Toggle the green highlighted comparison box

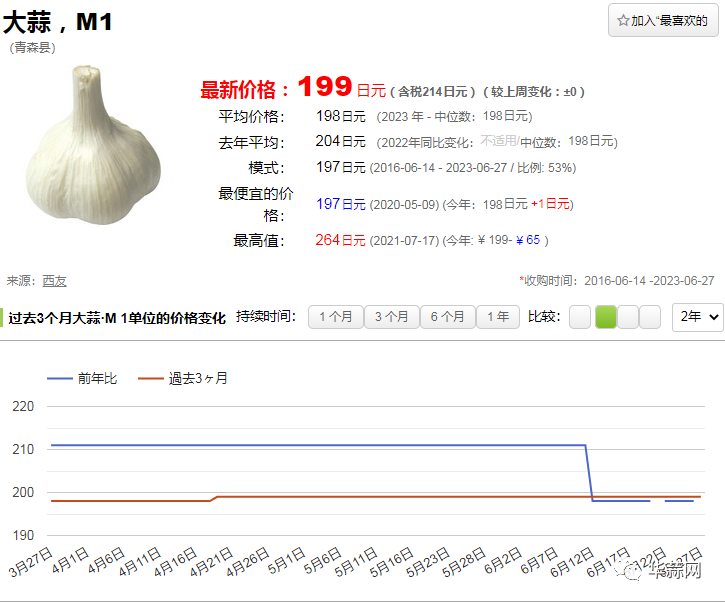click(x=605, y=317)
